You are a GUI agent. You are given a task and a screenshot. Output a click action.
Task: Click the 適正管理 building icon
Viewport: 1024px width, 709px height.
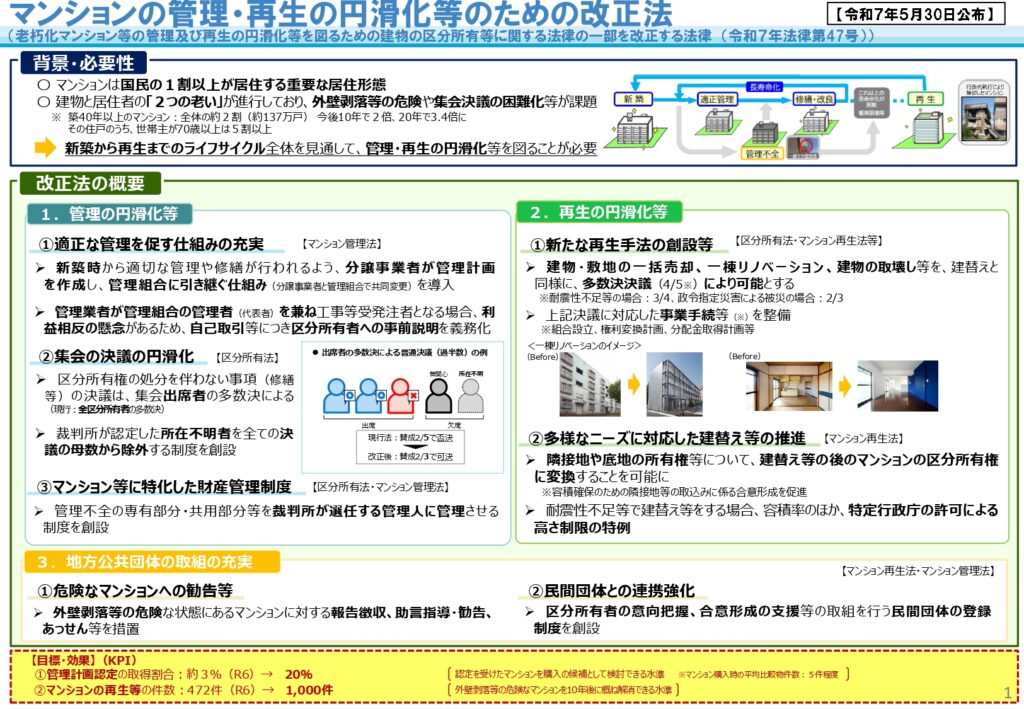pyautogui.click(x=719, y=120)
